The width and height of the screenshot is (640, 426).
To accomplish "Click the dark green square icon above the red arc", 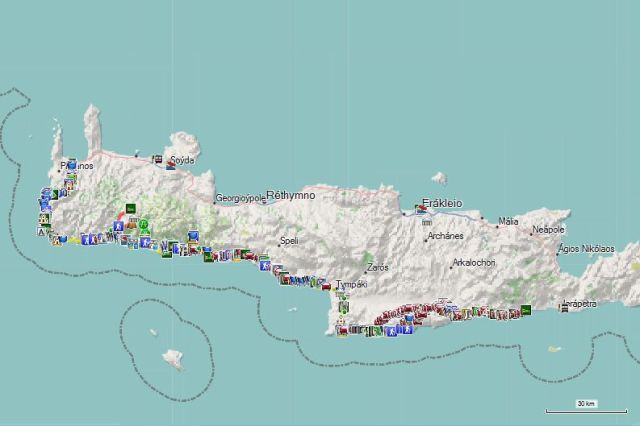I will 130,210.
